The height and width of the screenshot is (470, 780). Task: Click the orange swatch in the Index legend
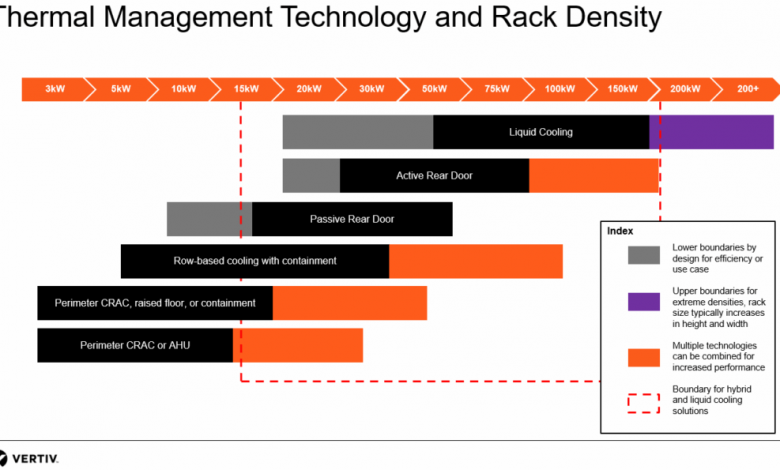click(644, 358)
